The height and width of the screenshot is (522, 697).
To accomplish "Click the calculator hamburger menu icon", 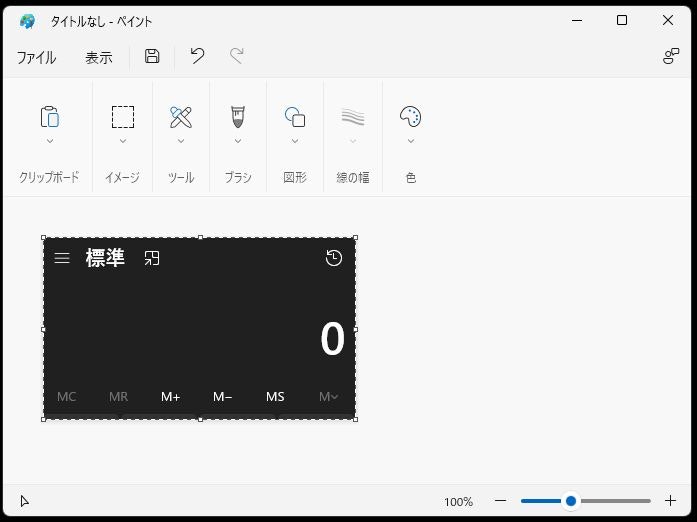I will [62, 258].
